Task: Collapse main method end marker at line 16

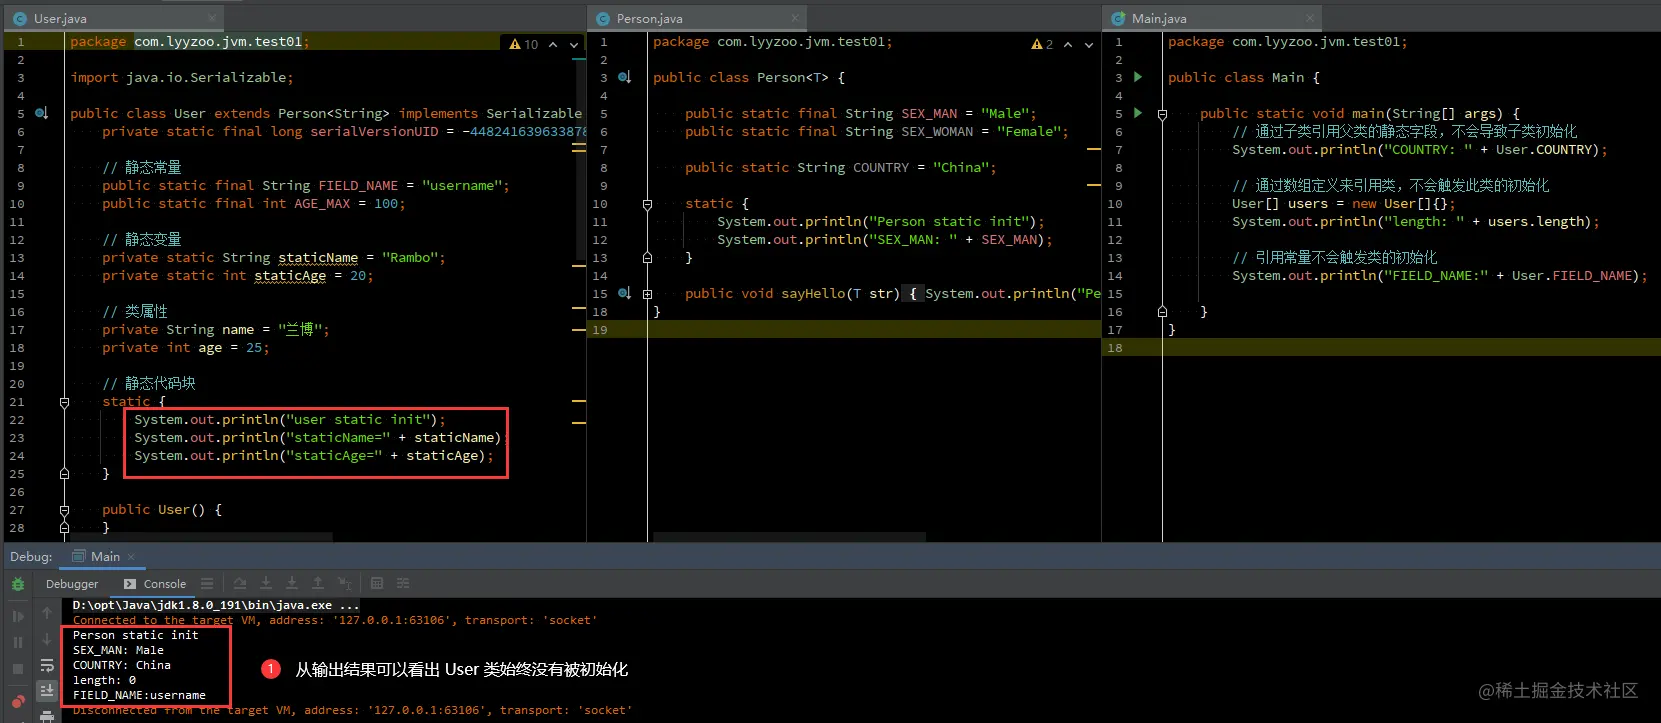Action: click(1162, 312)
